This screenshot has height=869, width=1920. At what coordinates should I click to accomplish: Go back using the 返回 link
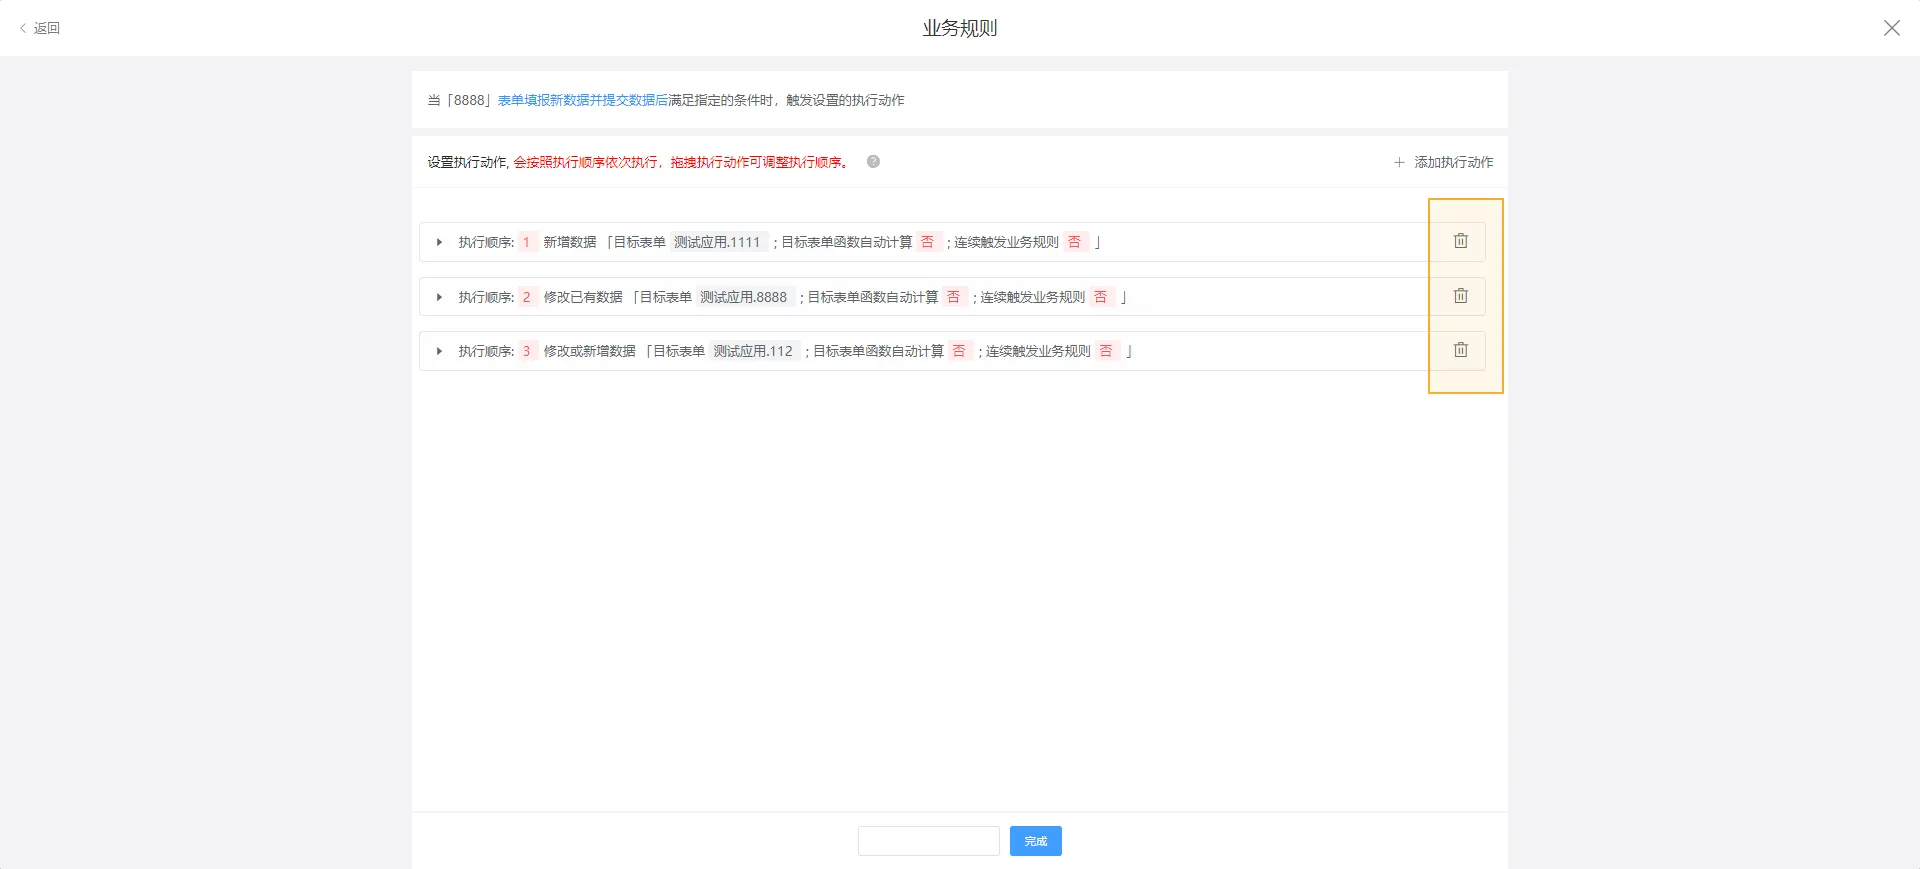[41, 28]
